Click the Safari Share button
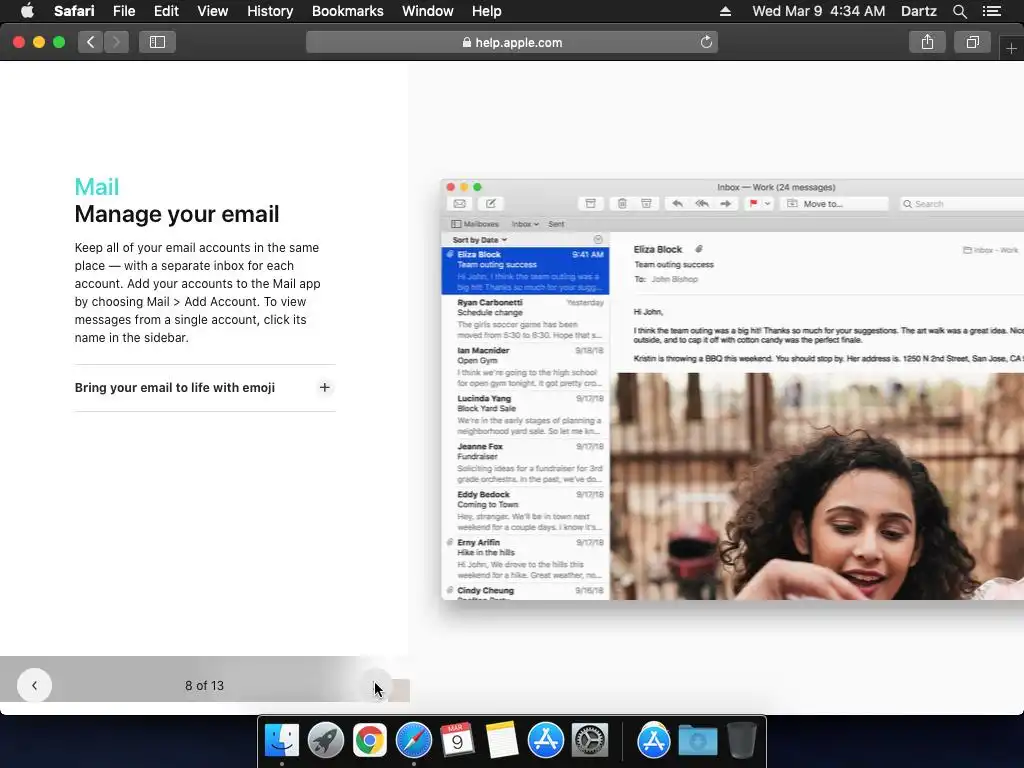 (927, 42)
